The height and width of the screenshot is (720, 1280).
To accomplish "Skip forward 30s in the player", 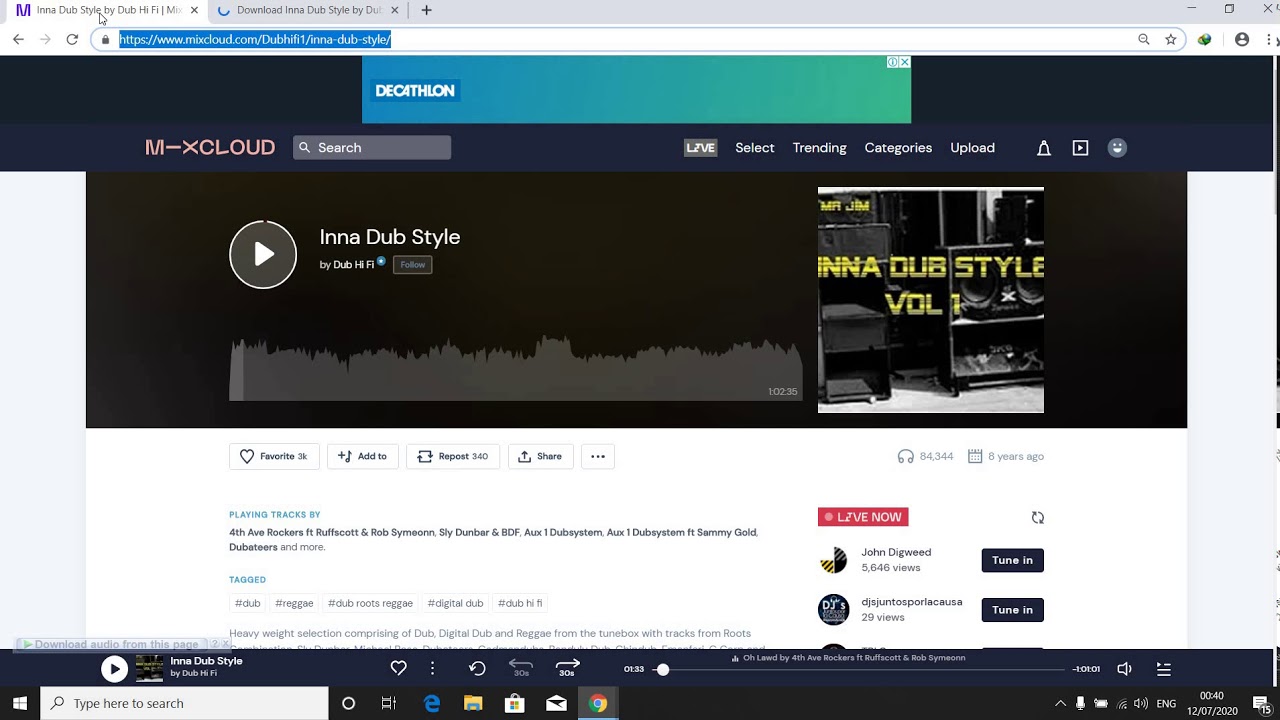I will click(x=567, y=668).
